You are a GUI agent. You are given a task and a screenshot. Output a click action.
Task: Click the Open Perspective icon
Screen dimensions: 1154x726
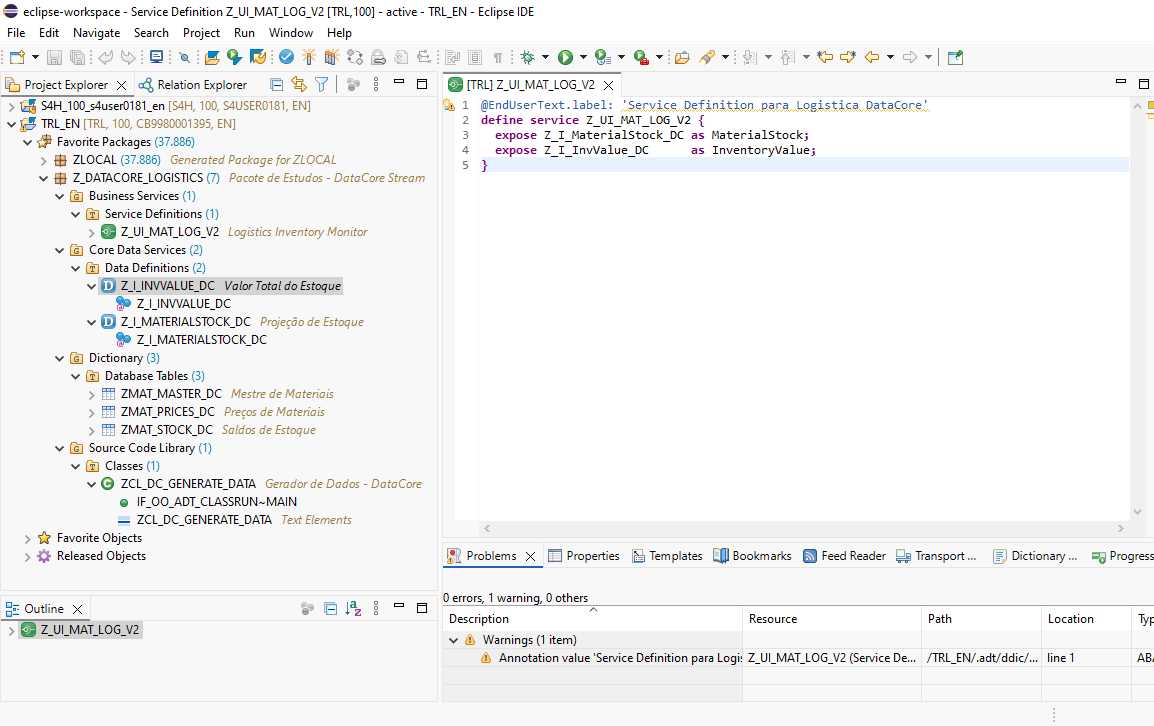pos(955,58)
